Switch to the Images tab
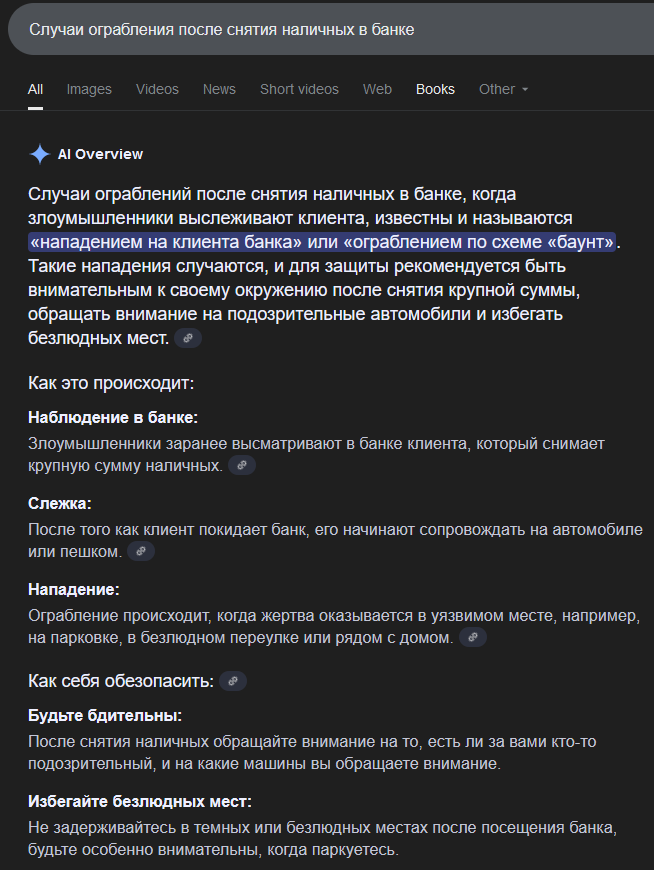Viewport: 654px width, 870px height. tap(89, 89)
